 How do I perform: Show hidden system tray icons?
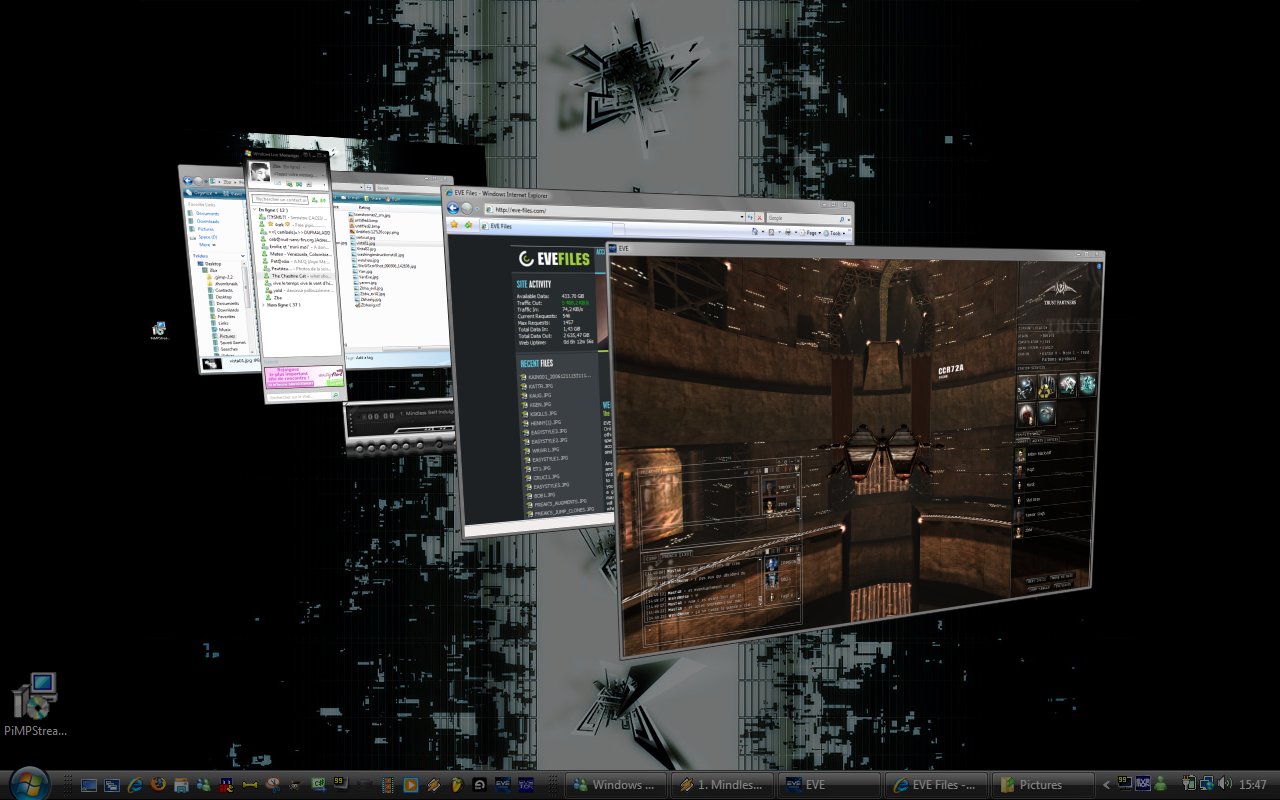click(x=1106, y=785)
